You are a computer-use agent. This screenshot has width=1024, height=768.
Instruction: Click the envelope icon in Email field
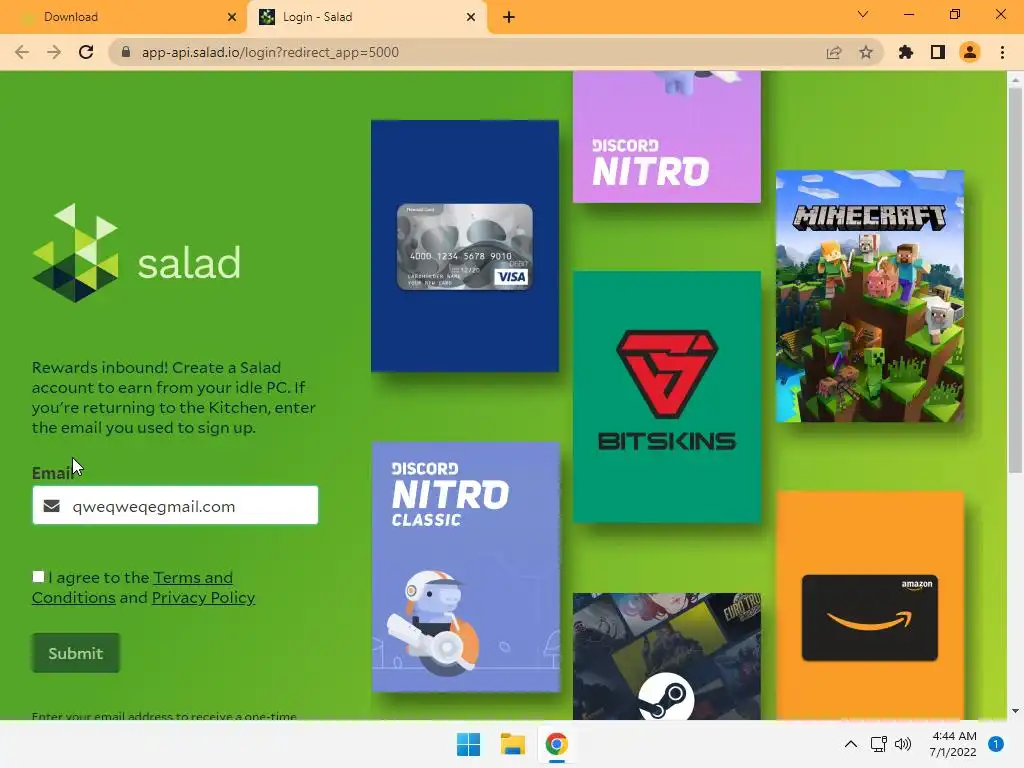pyautogui.click(x=52, y=506)
